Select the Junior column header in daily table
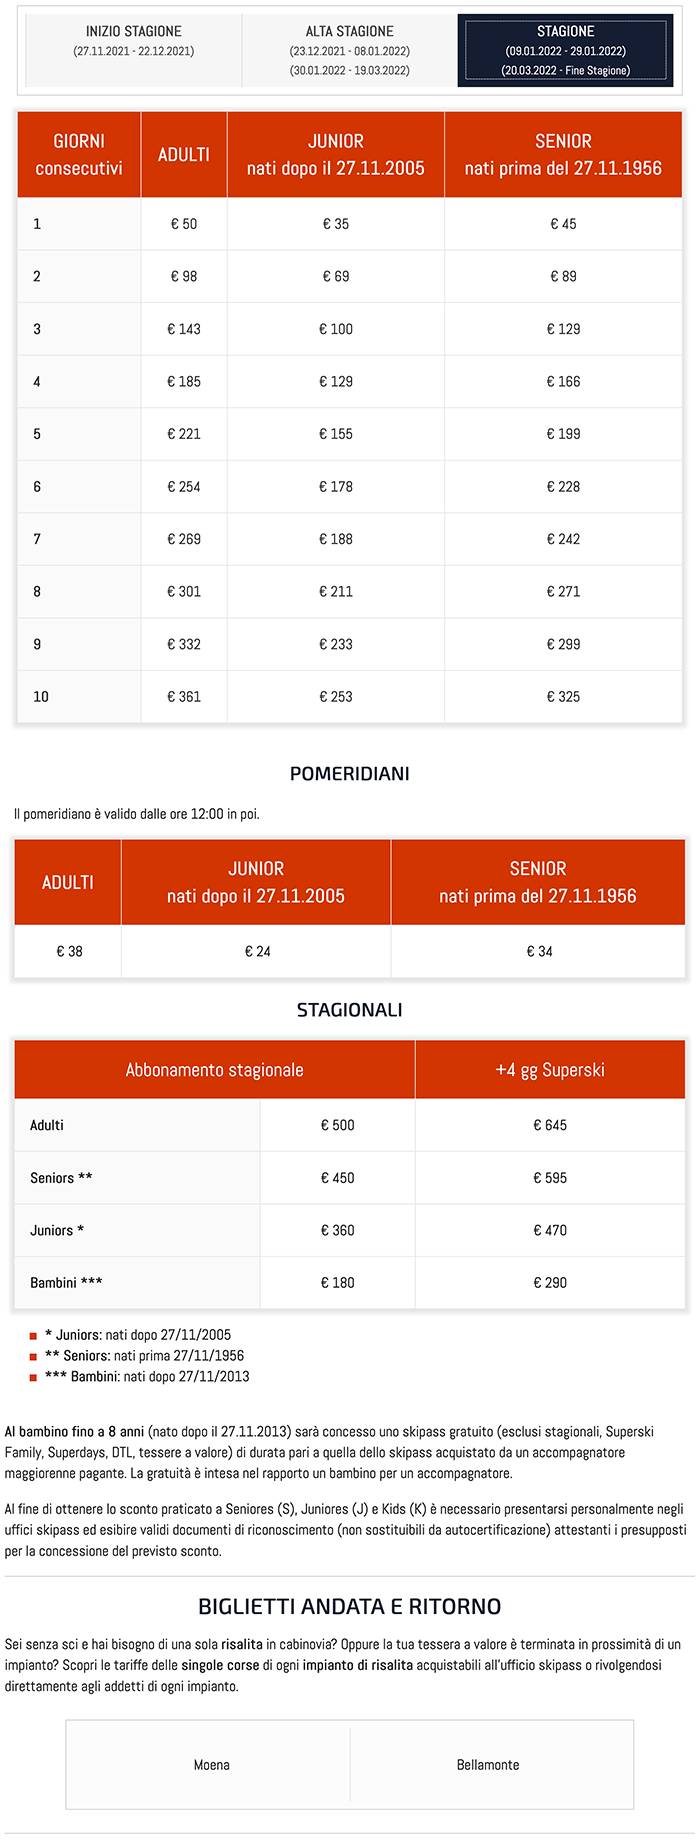 point(336,155)
